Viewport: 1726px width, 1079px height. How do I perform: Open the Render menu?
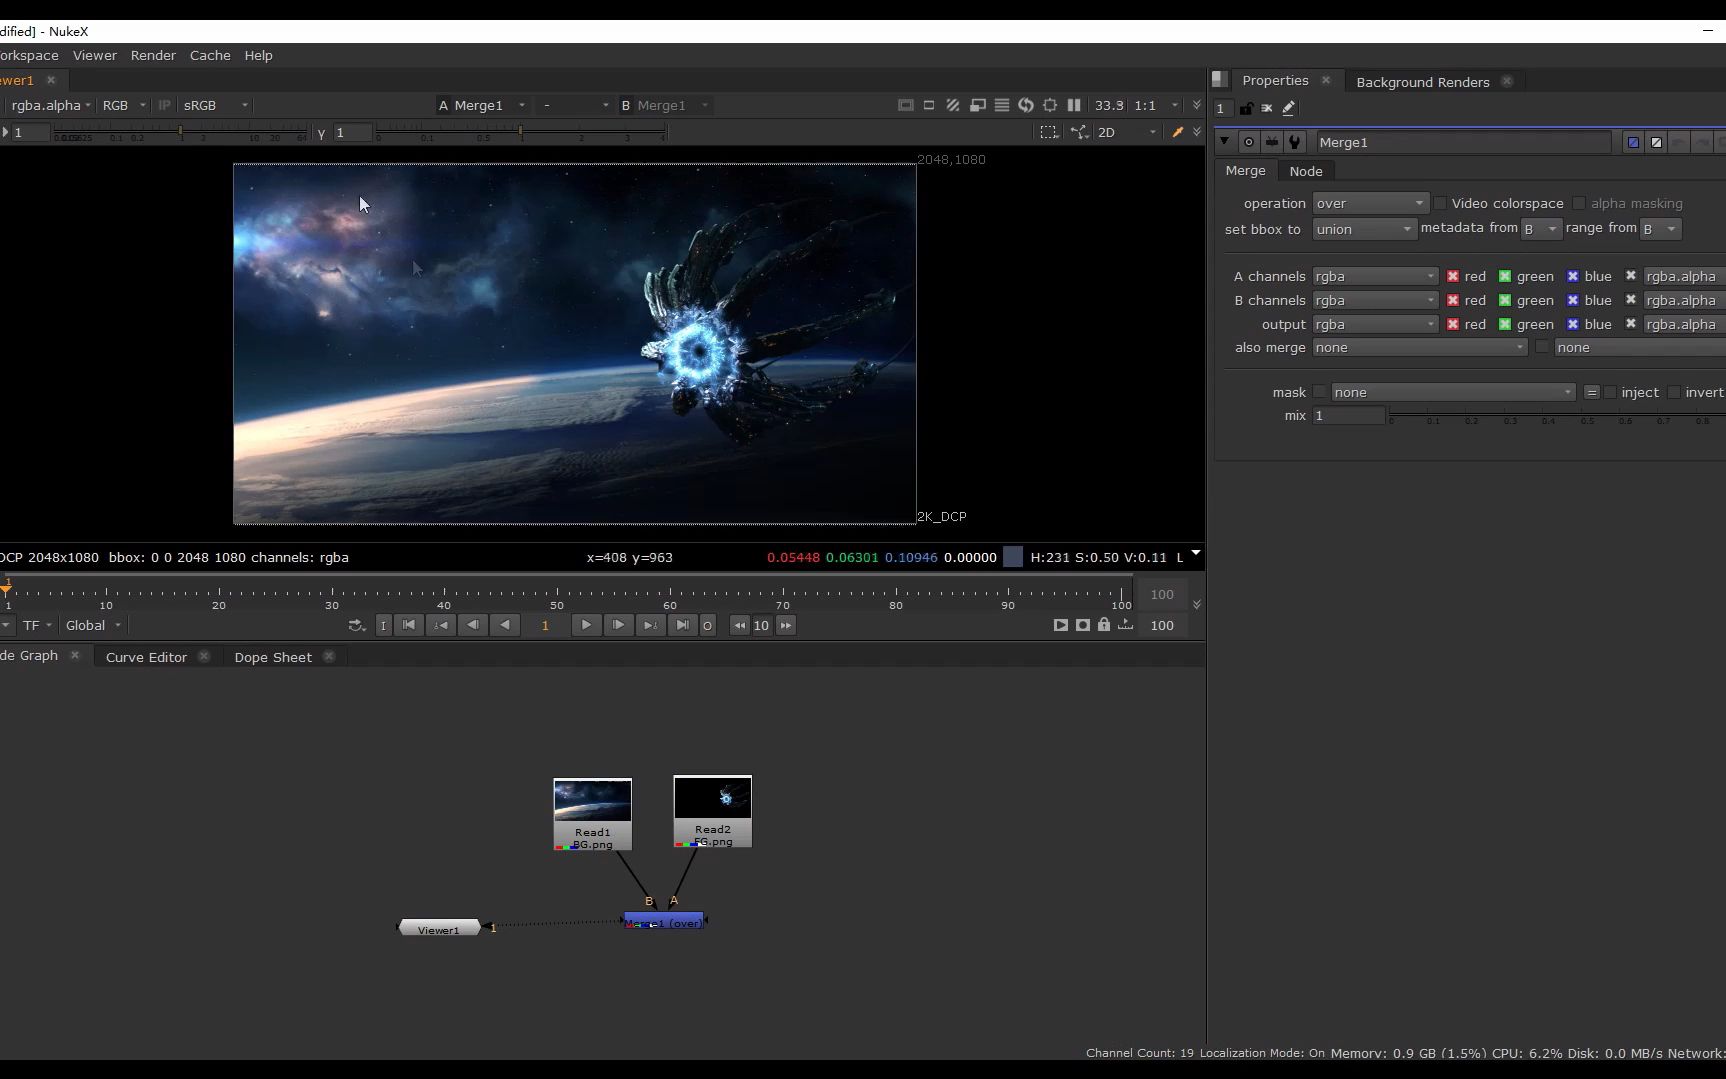153,55
